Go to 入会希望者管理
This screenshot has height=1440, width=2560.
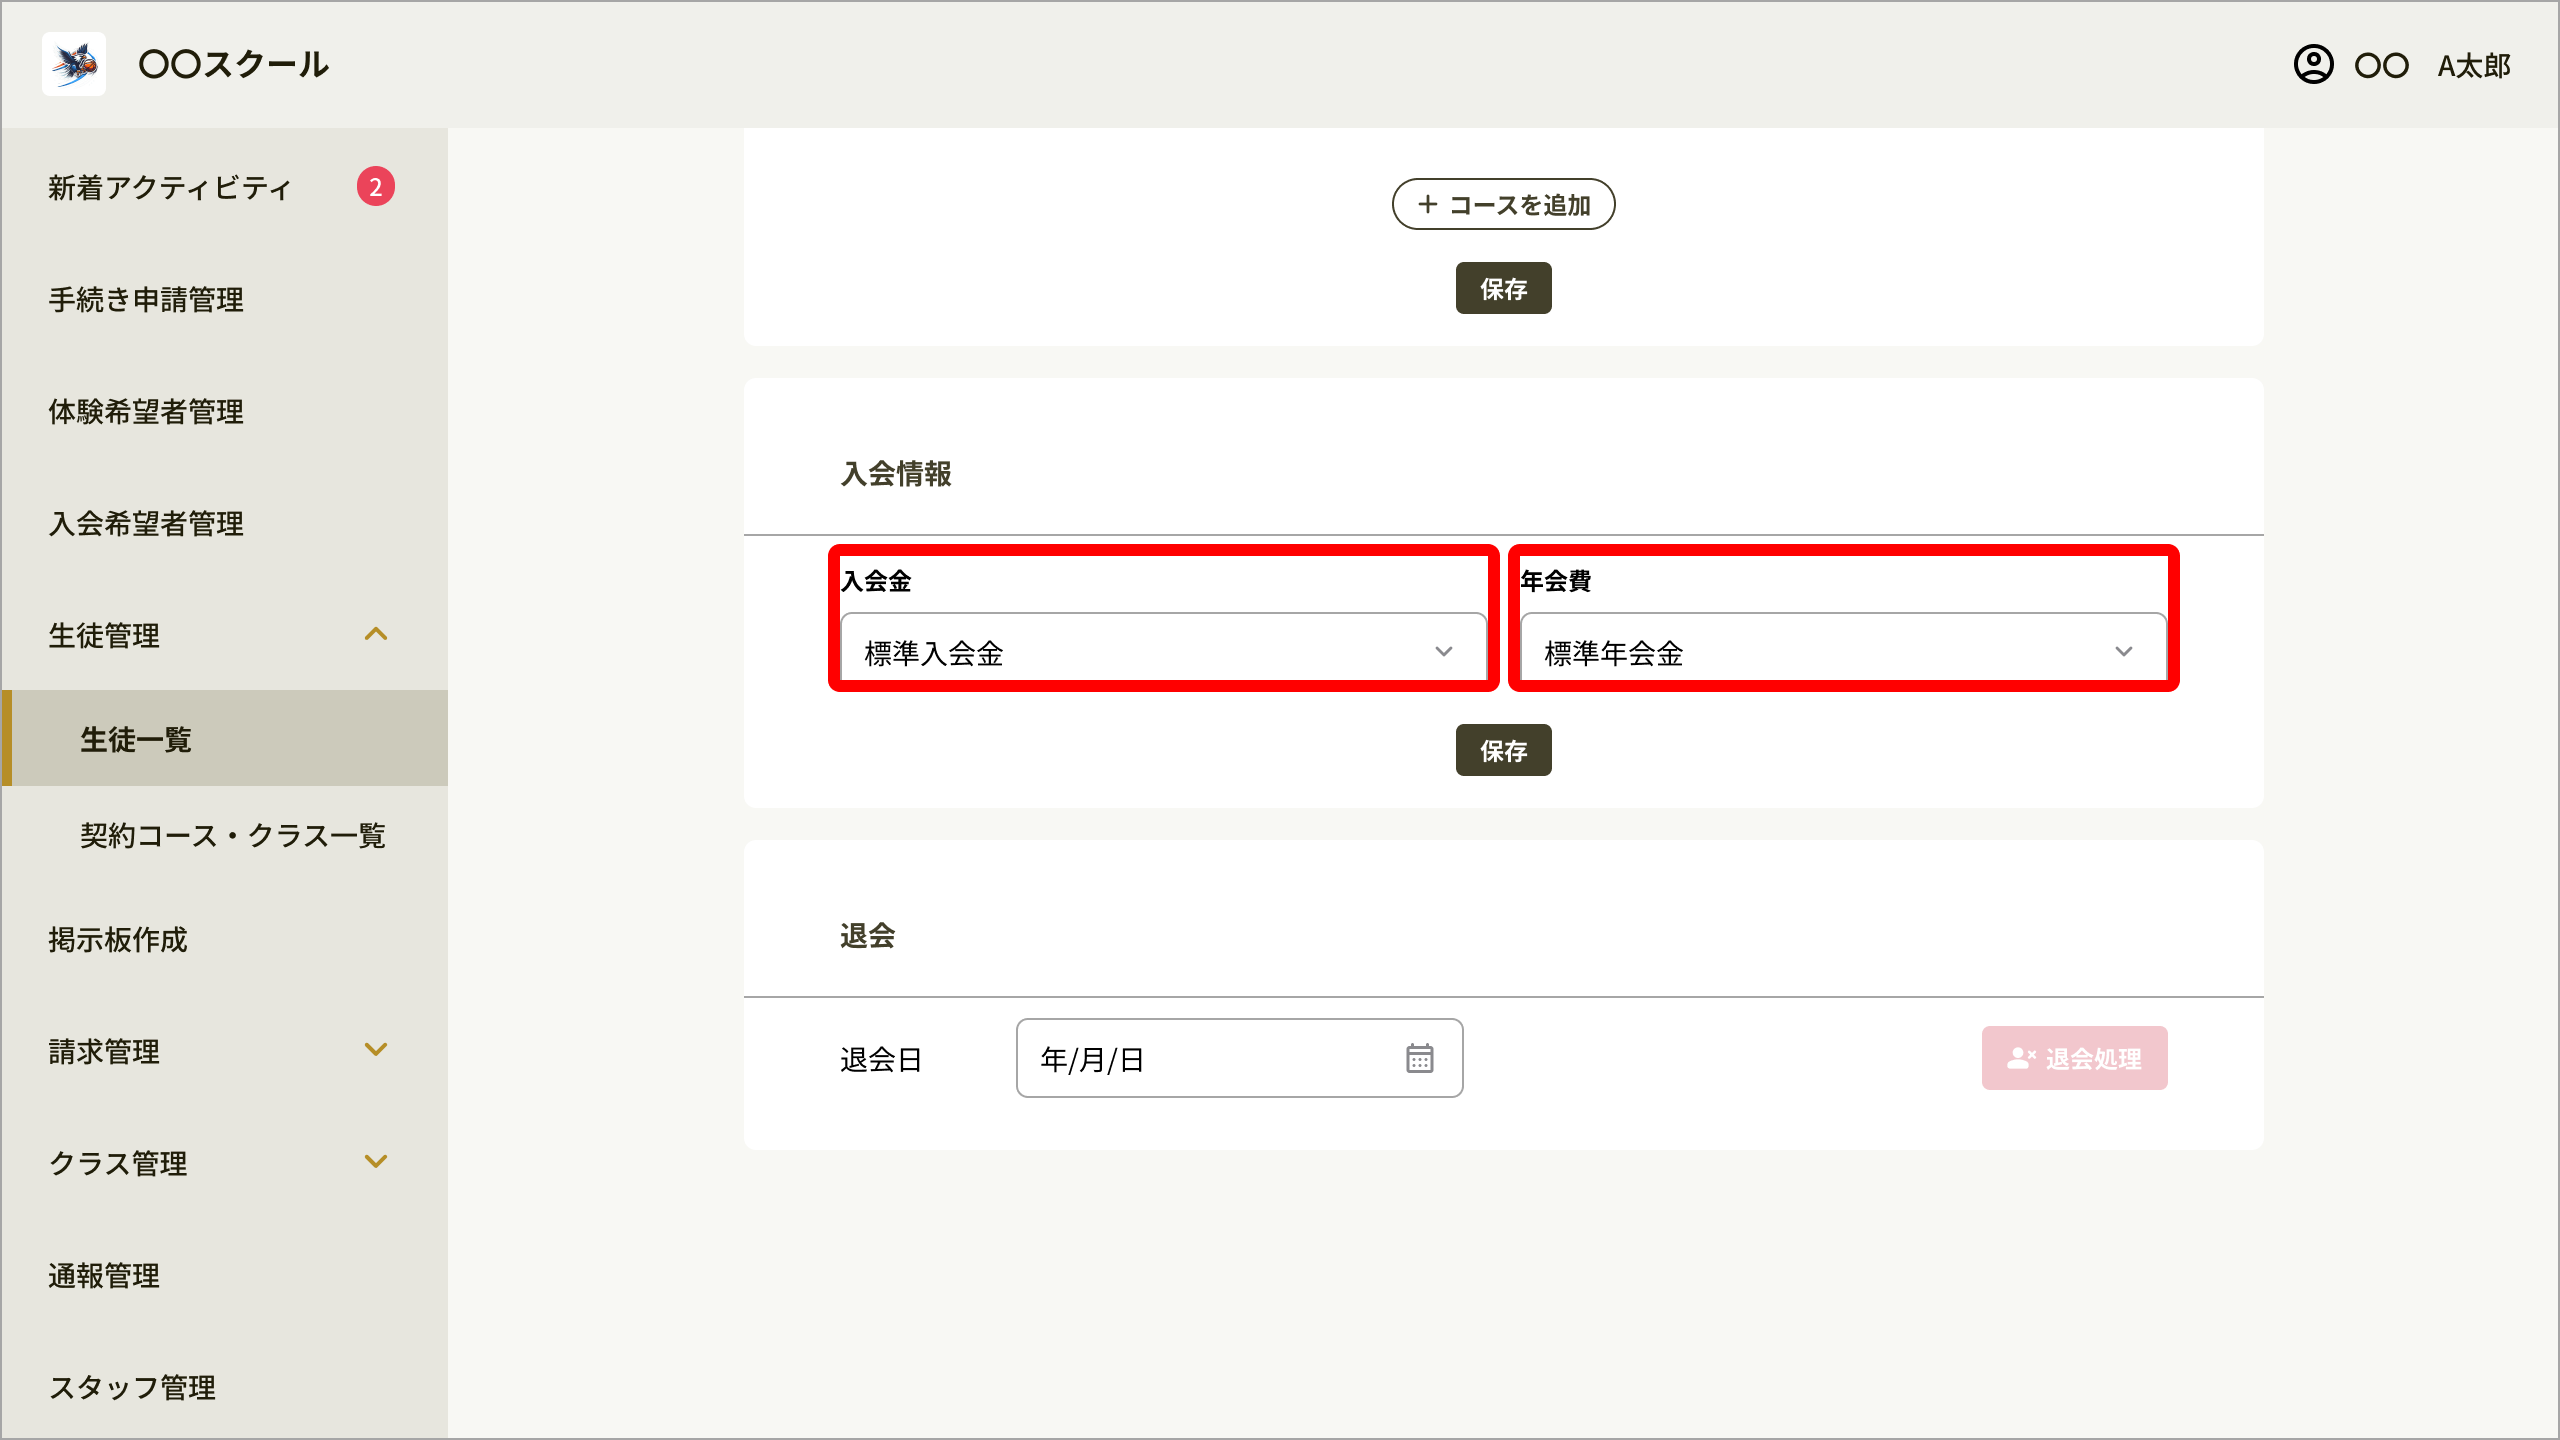(x=146, y=524)
